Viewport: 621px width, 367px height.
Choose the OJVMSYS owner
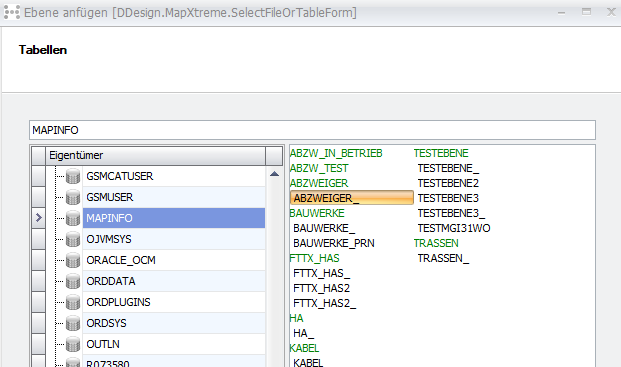(174, 239)
